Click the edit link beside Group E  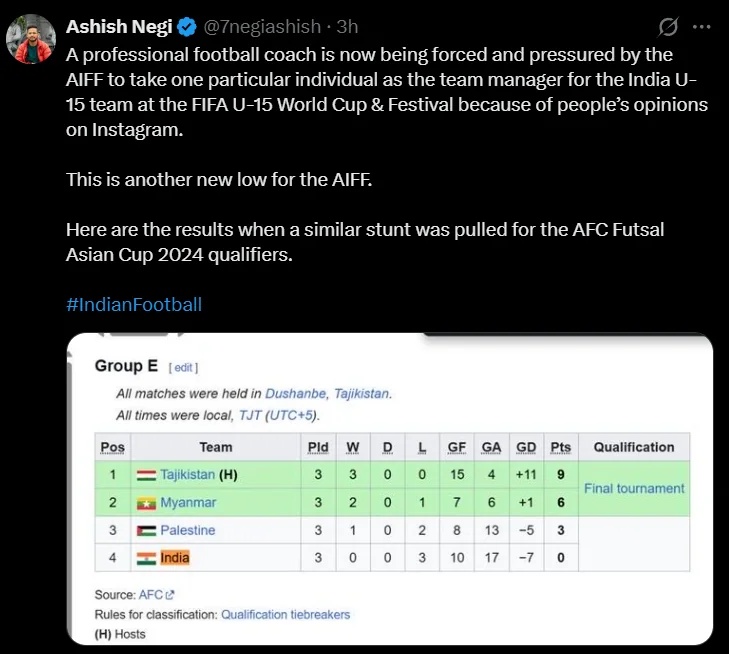coord(184,368)
